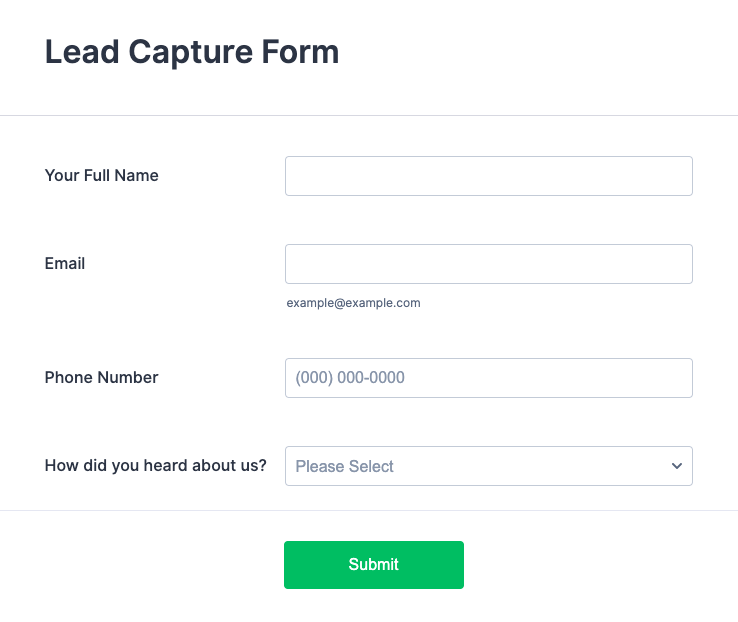The height and width of the screenshot is (622, 738).
Task: Select the "Please Select" placeholder text
Action: pyautogui.click(x=345, y=466)
